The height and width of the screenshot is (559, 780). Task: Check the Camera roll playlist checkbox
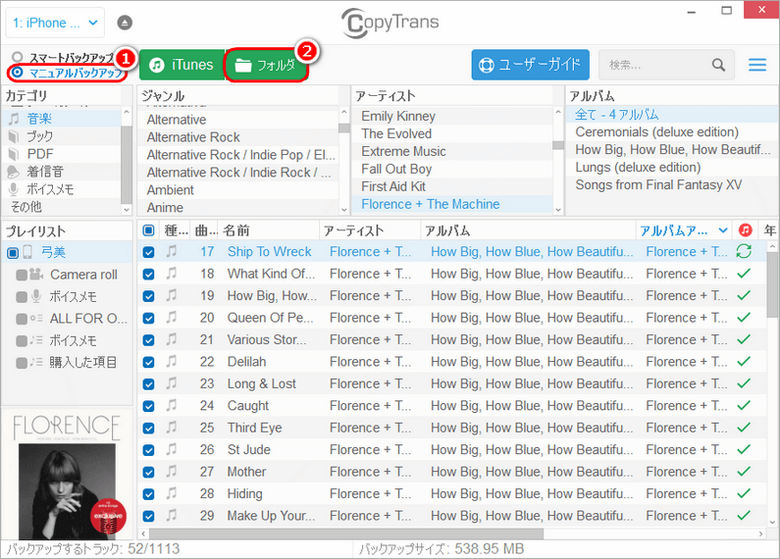(21, 275)
